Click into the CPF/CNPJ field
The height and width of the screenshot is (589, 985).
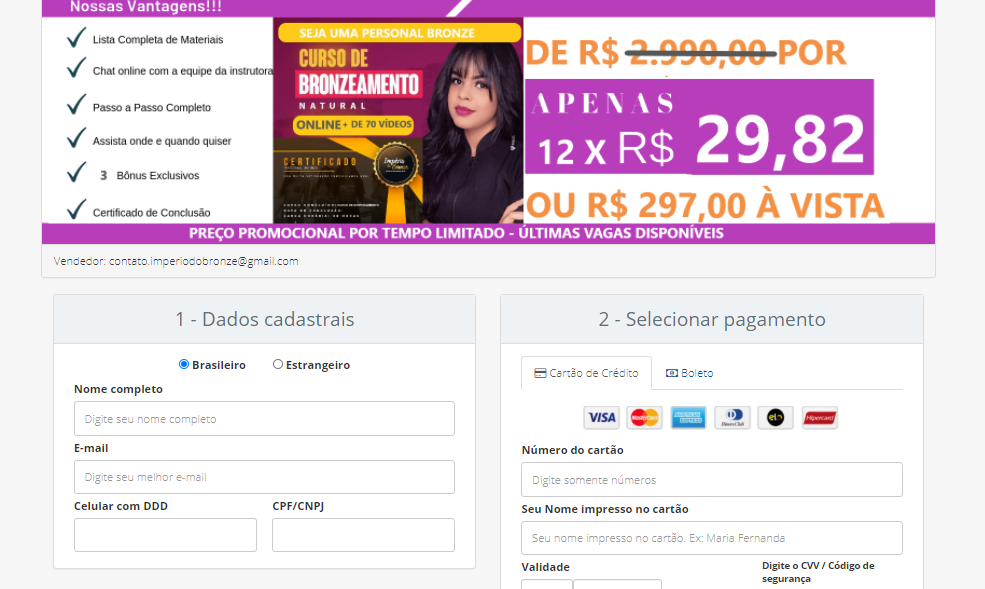pos(363,535)
